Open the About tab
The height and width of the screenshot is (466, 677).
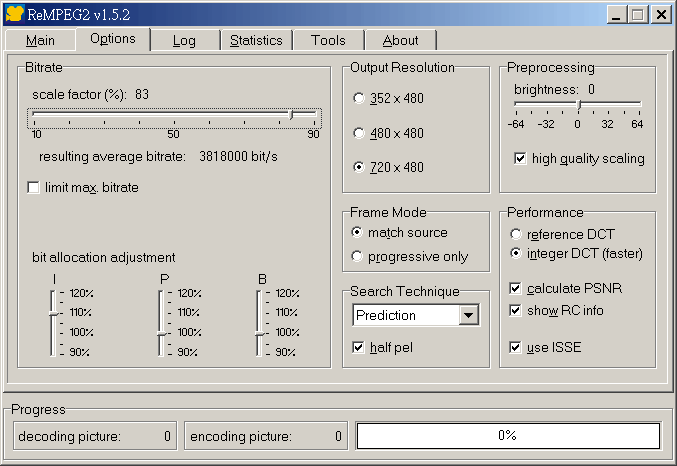pyautogui.click(x=400, y=40)
